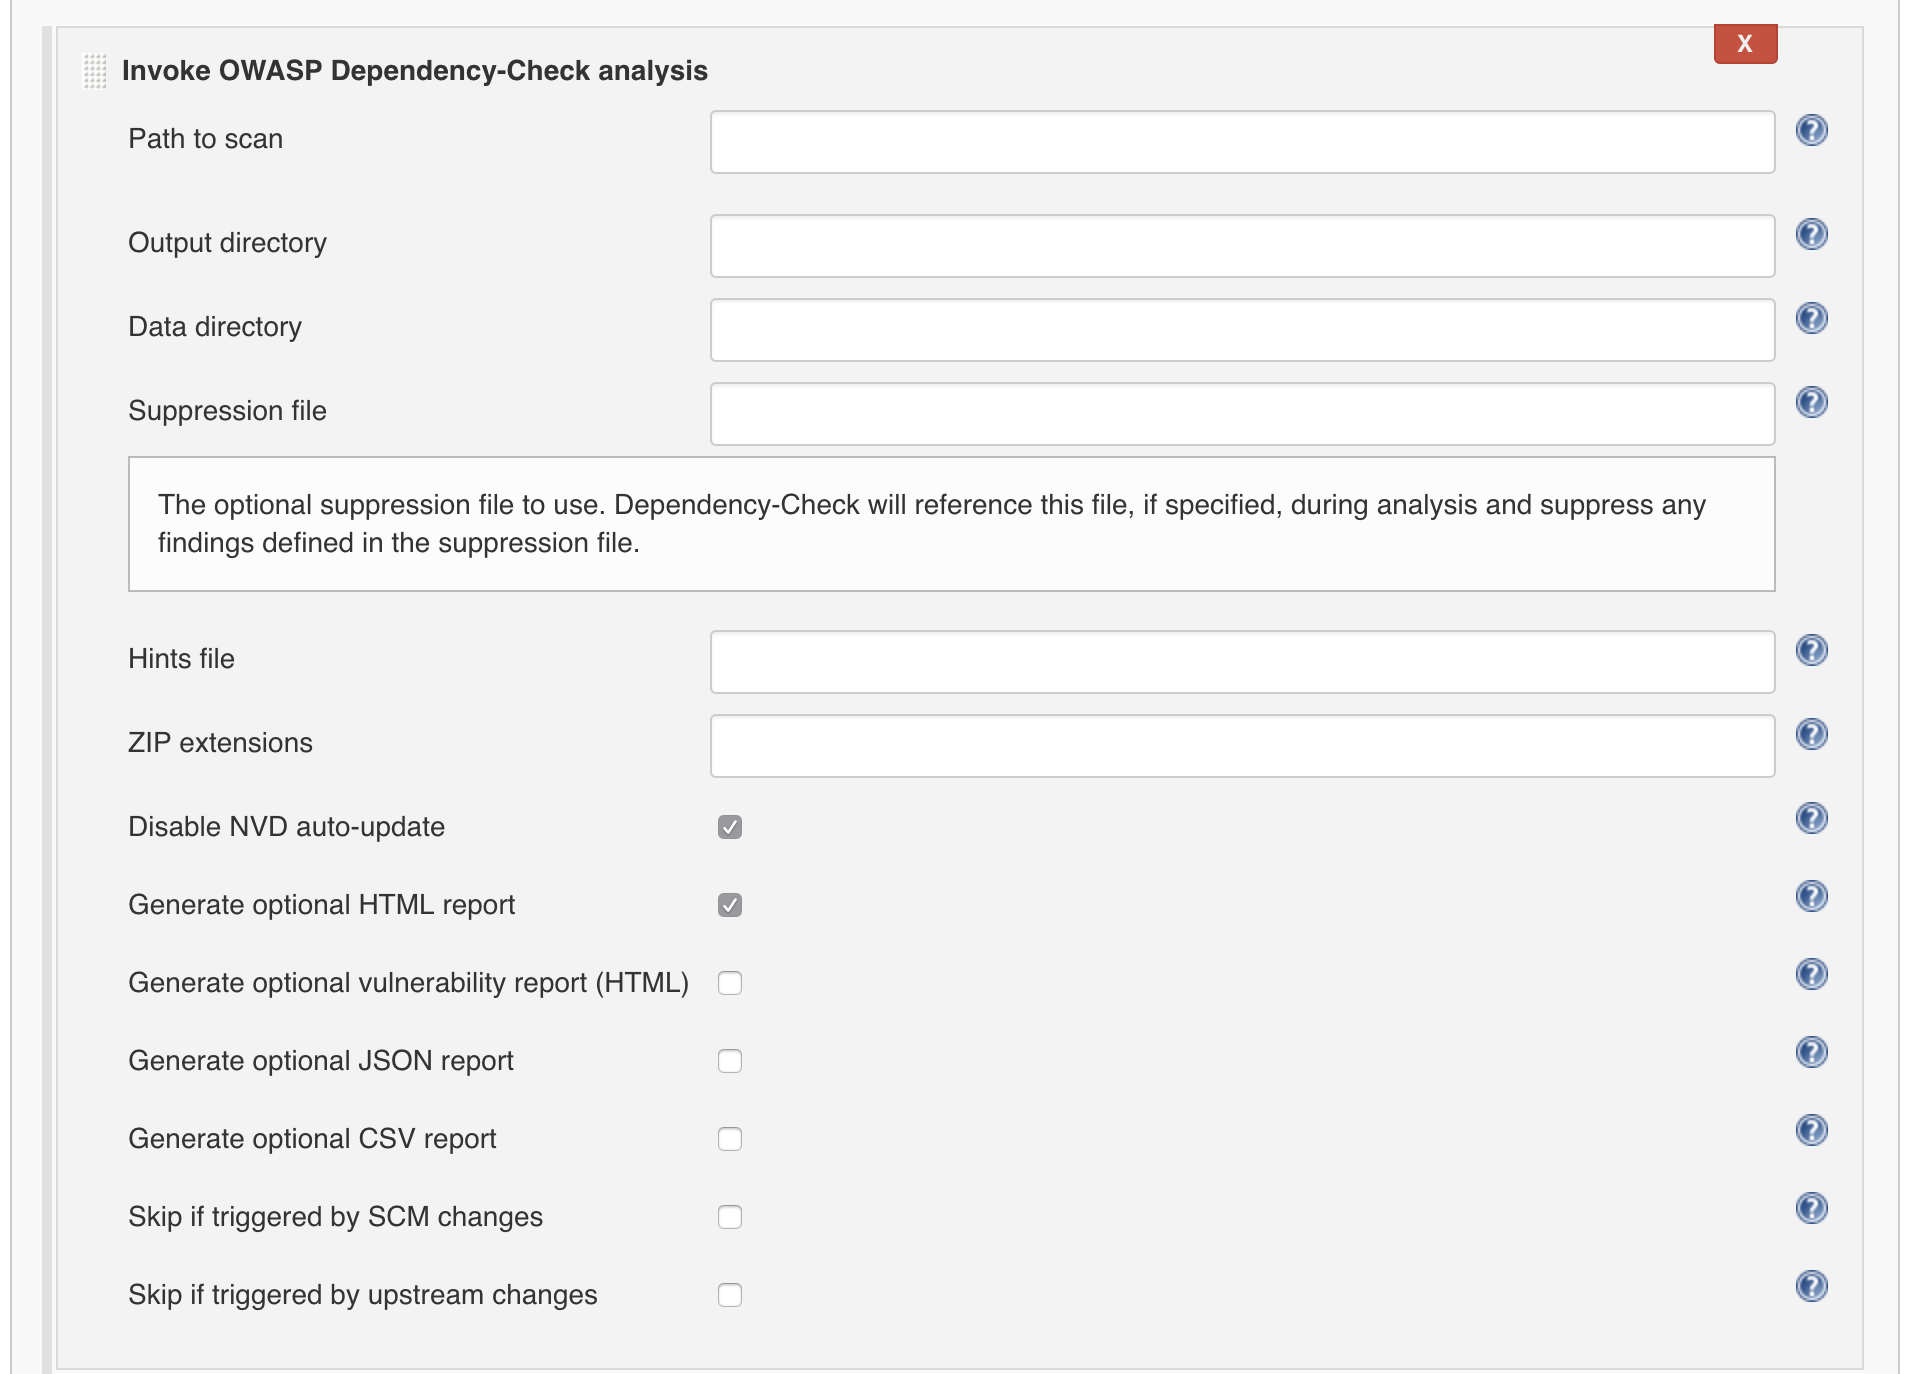Open help for Generate optional JSON report
The height and width of the screenshot is (1374, 1908).
(x=1811, y=1052)
